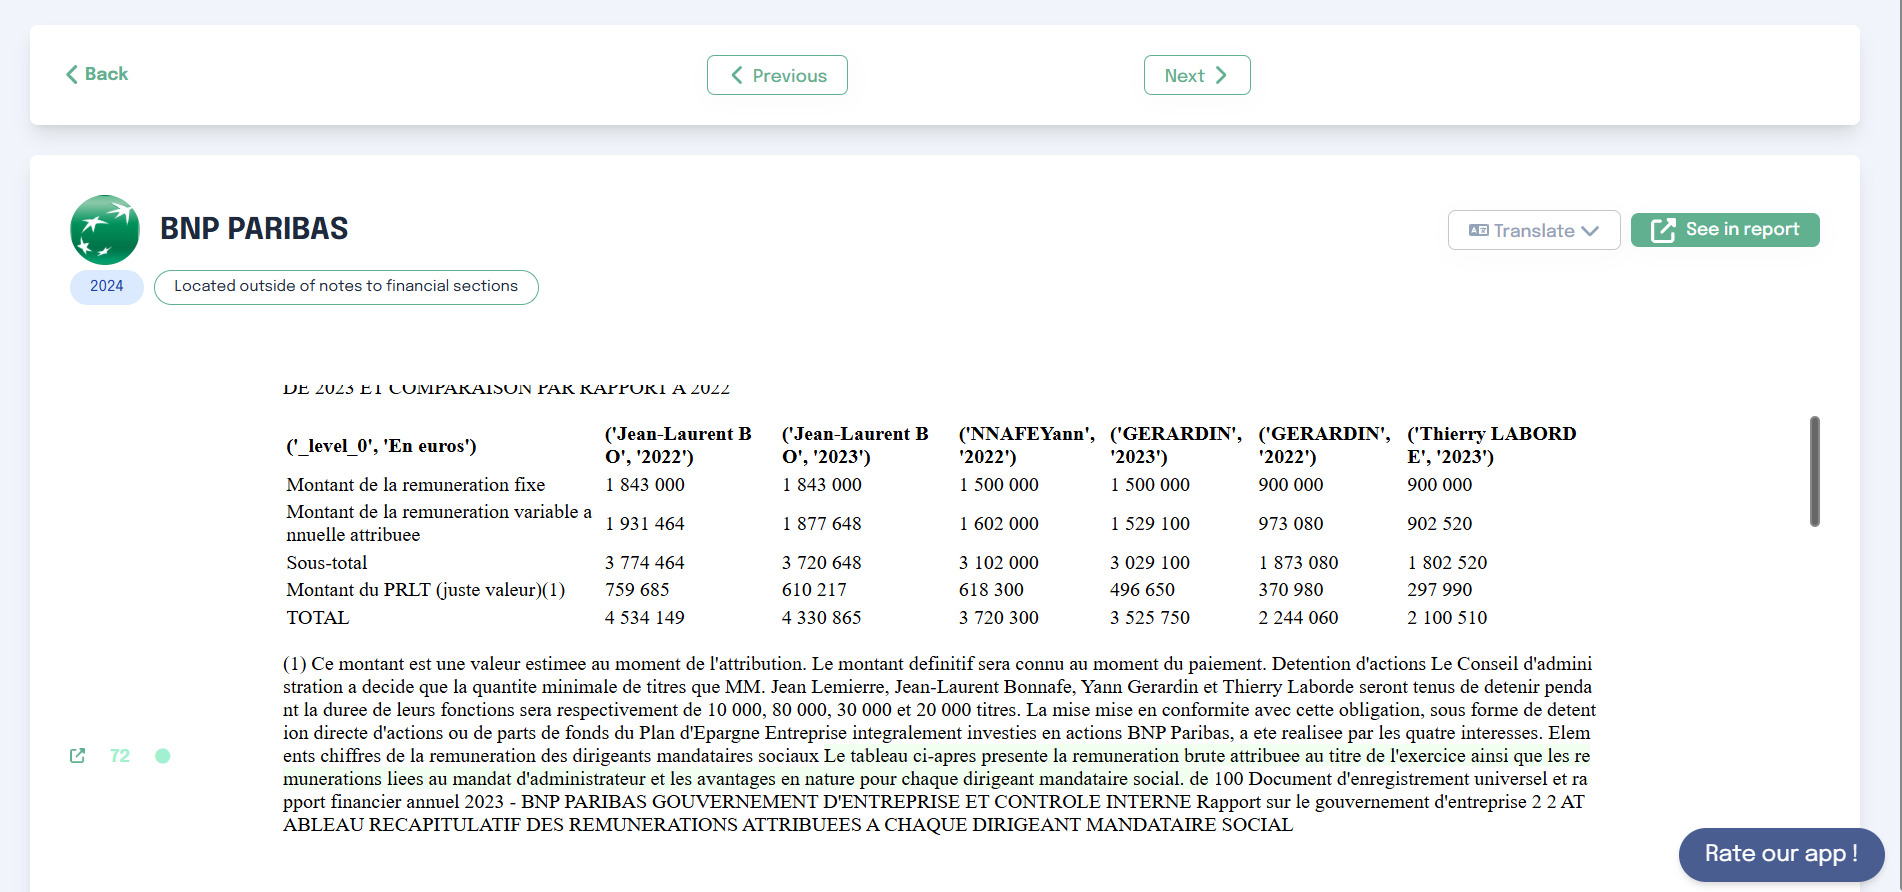Click the vertical scrollbar beside the table
Screen dimensions: 1902x892
(1814, 471)
